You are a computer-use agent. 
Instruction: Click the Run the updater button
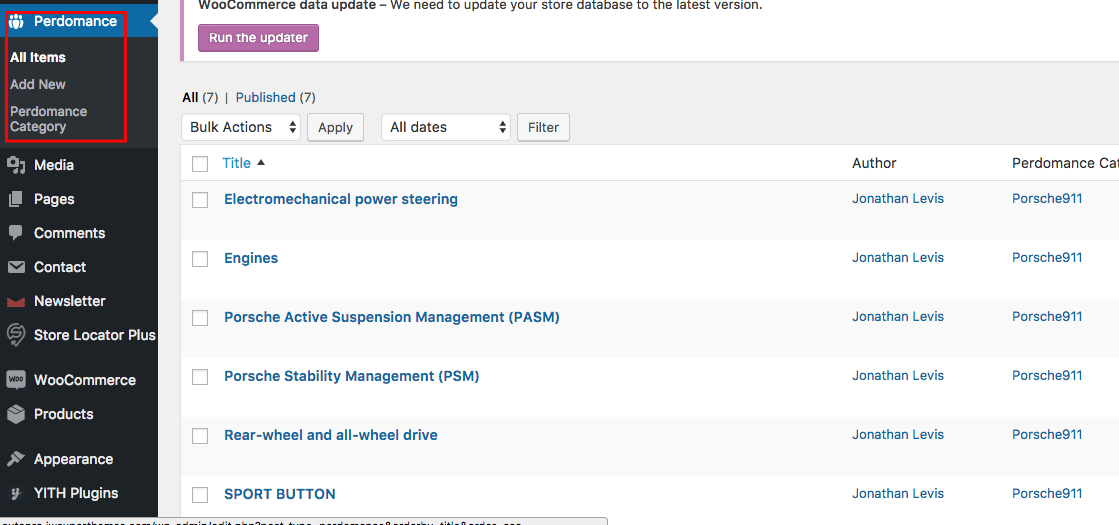(x=258, y=38)
